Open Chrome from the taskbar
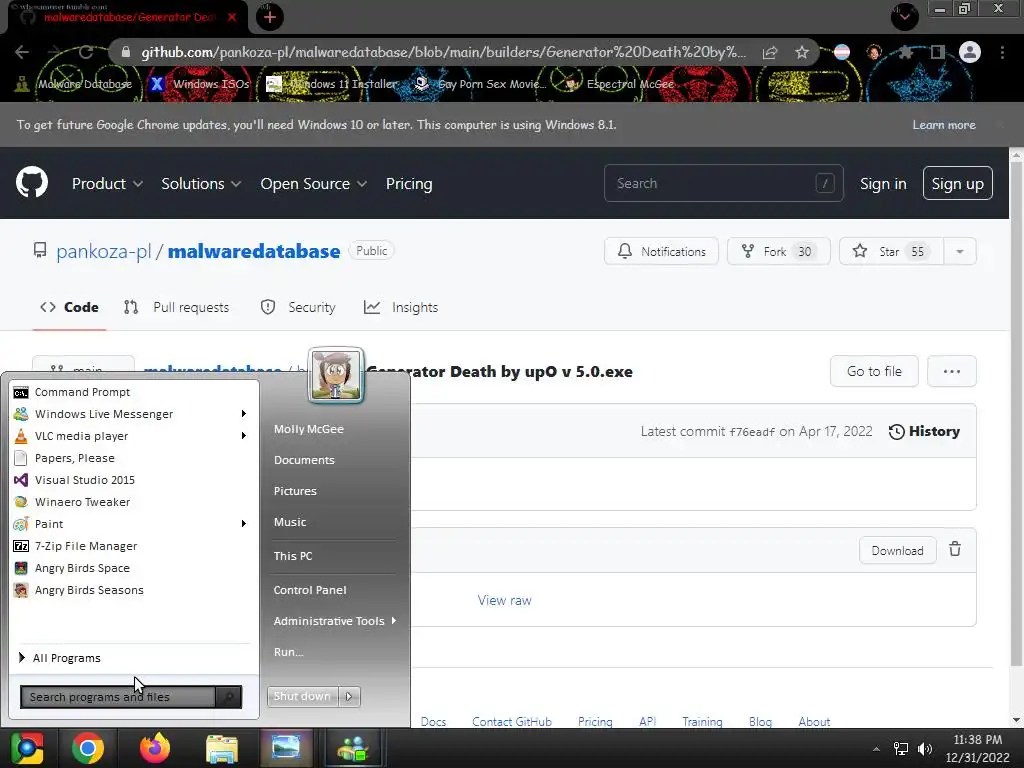 click(88, 748)
